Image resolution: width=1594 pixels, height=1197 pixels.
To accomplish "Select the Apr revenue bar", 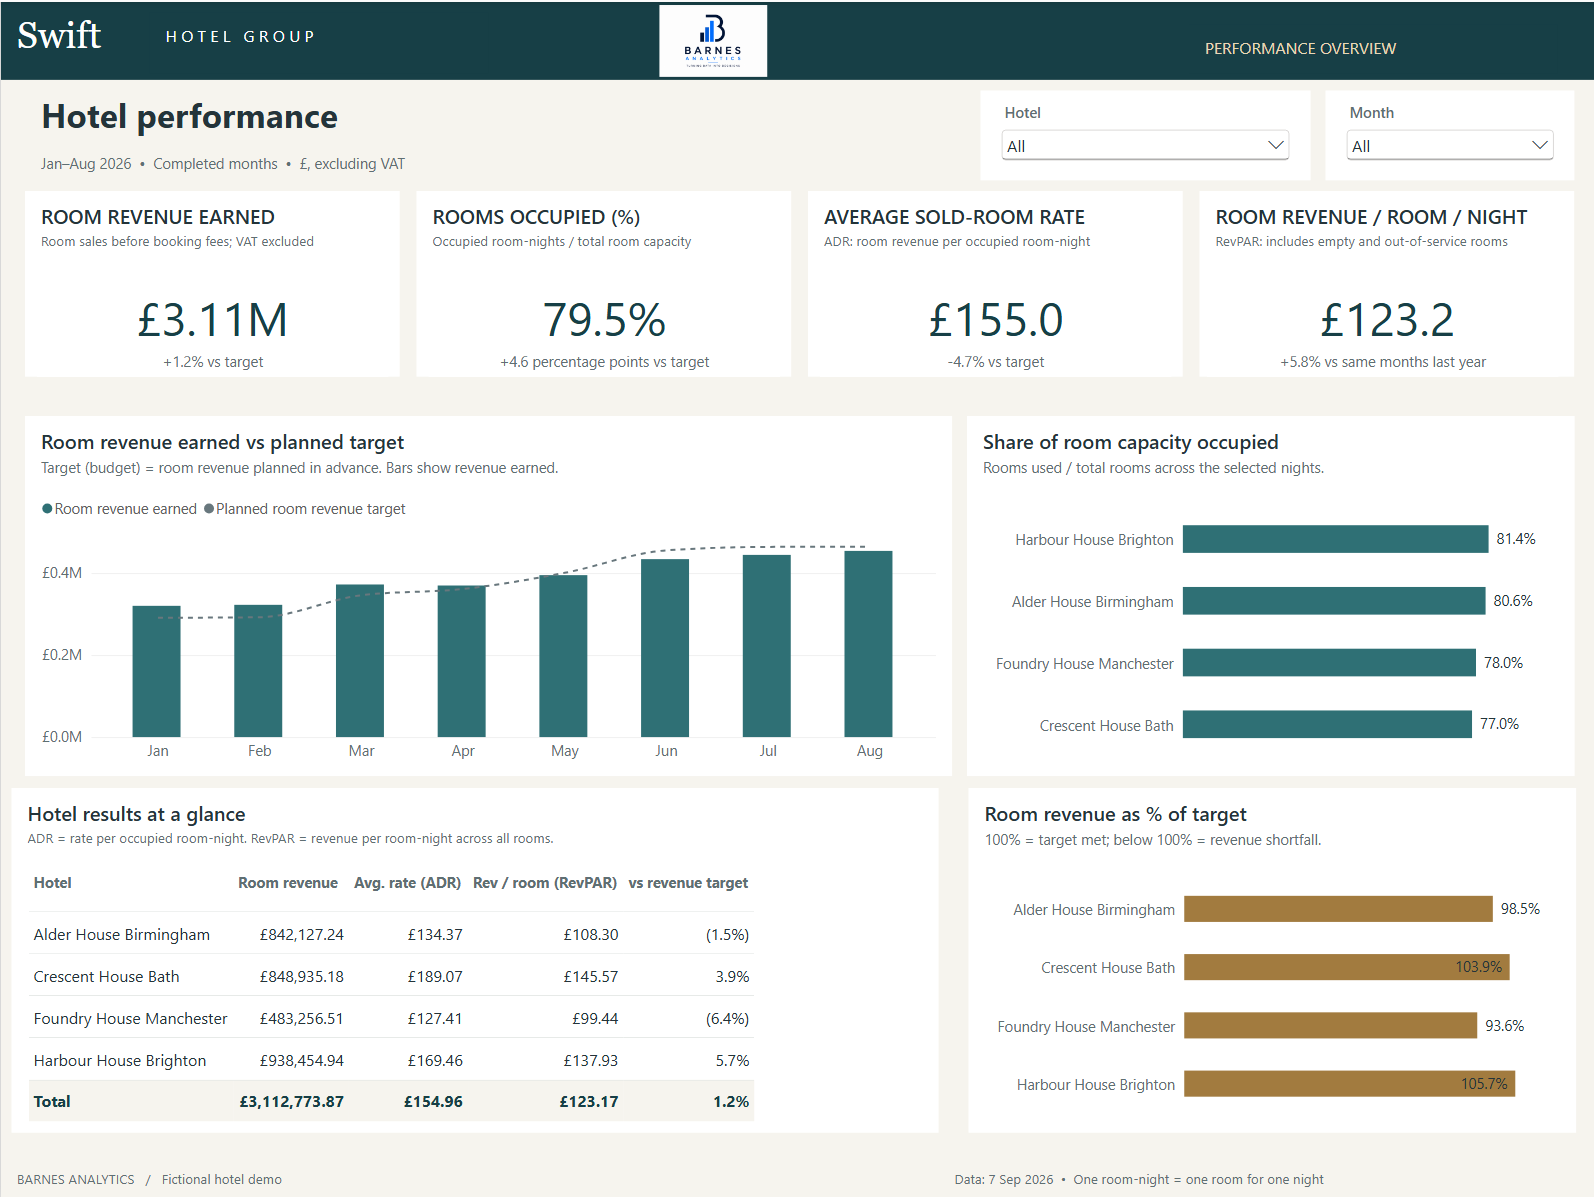I will 462,661.
